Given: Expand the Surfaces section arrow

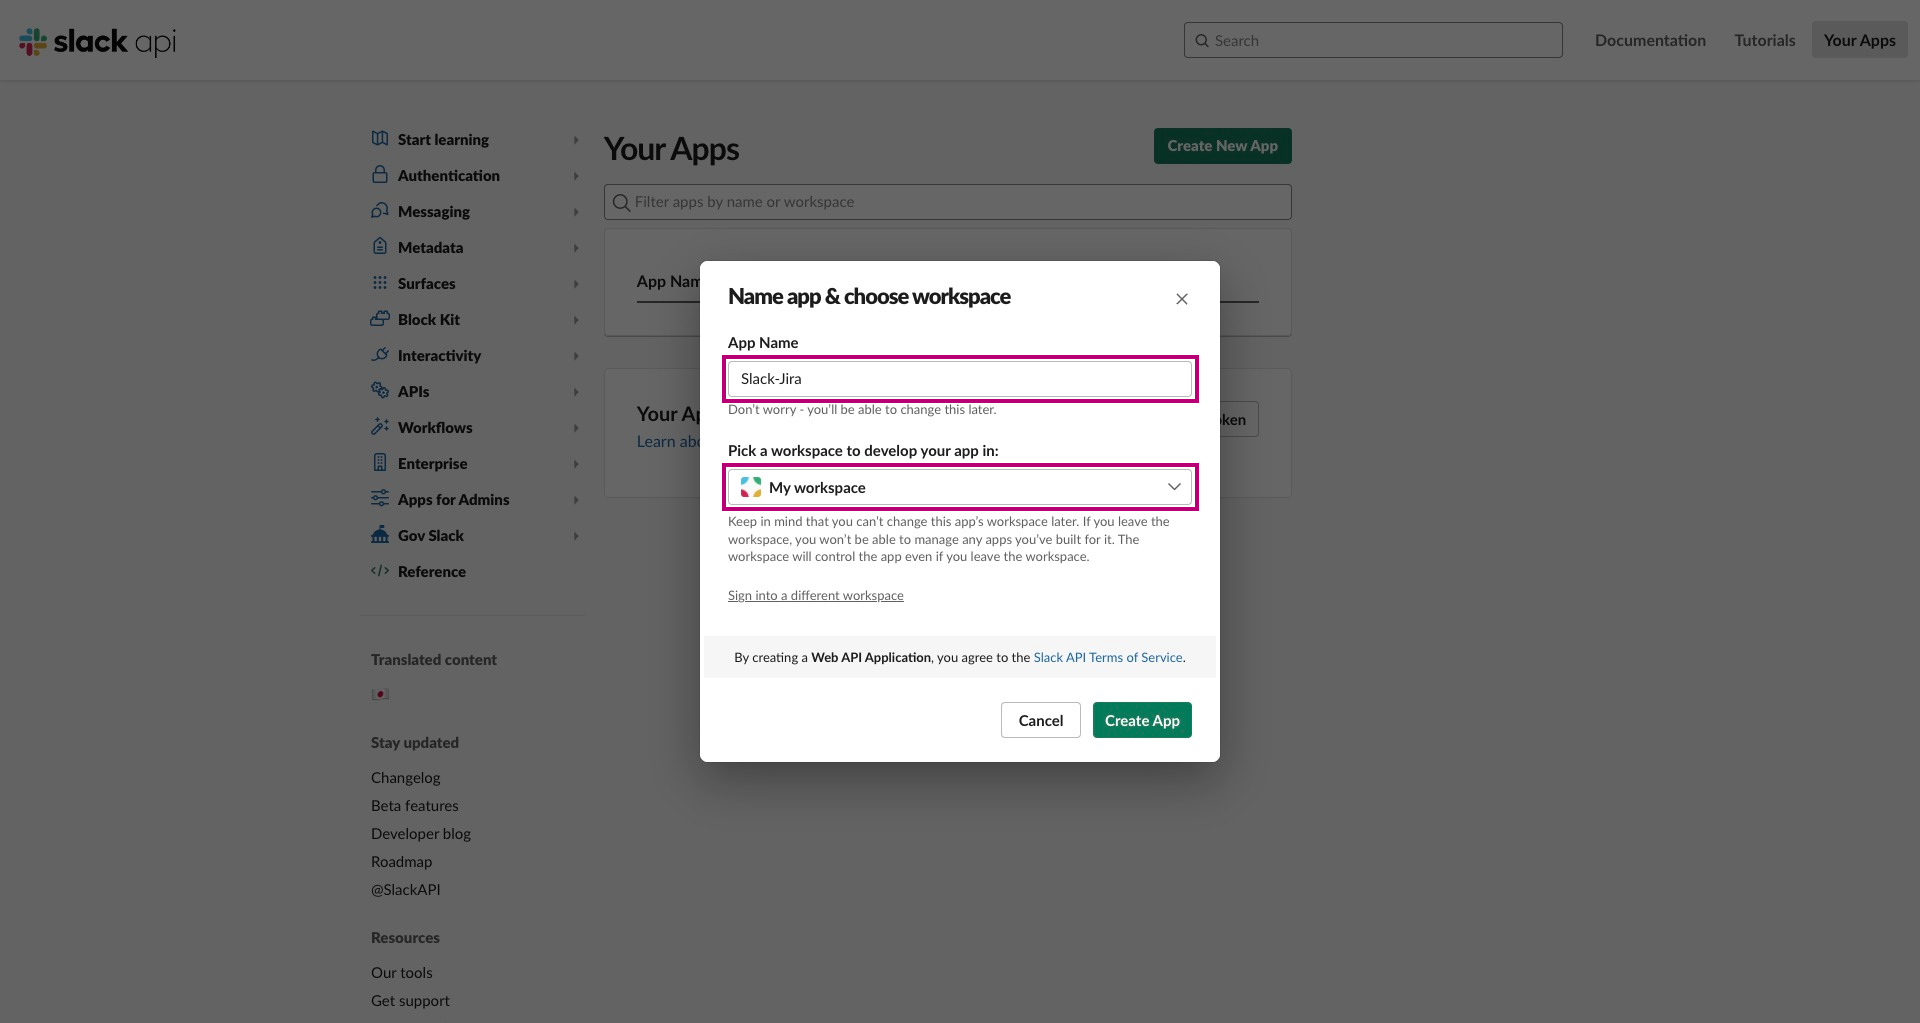Looking at the screenshot, I should click(576, 284).
